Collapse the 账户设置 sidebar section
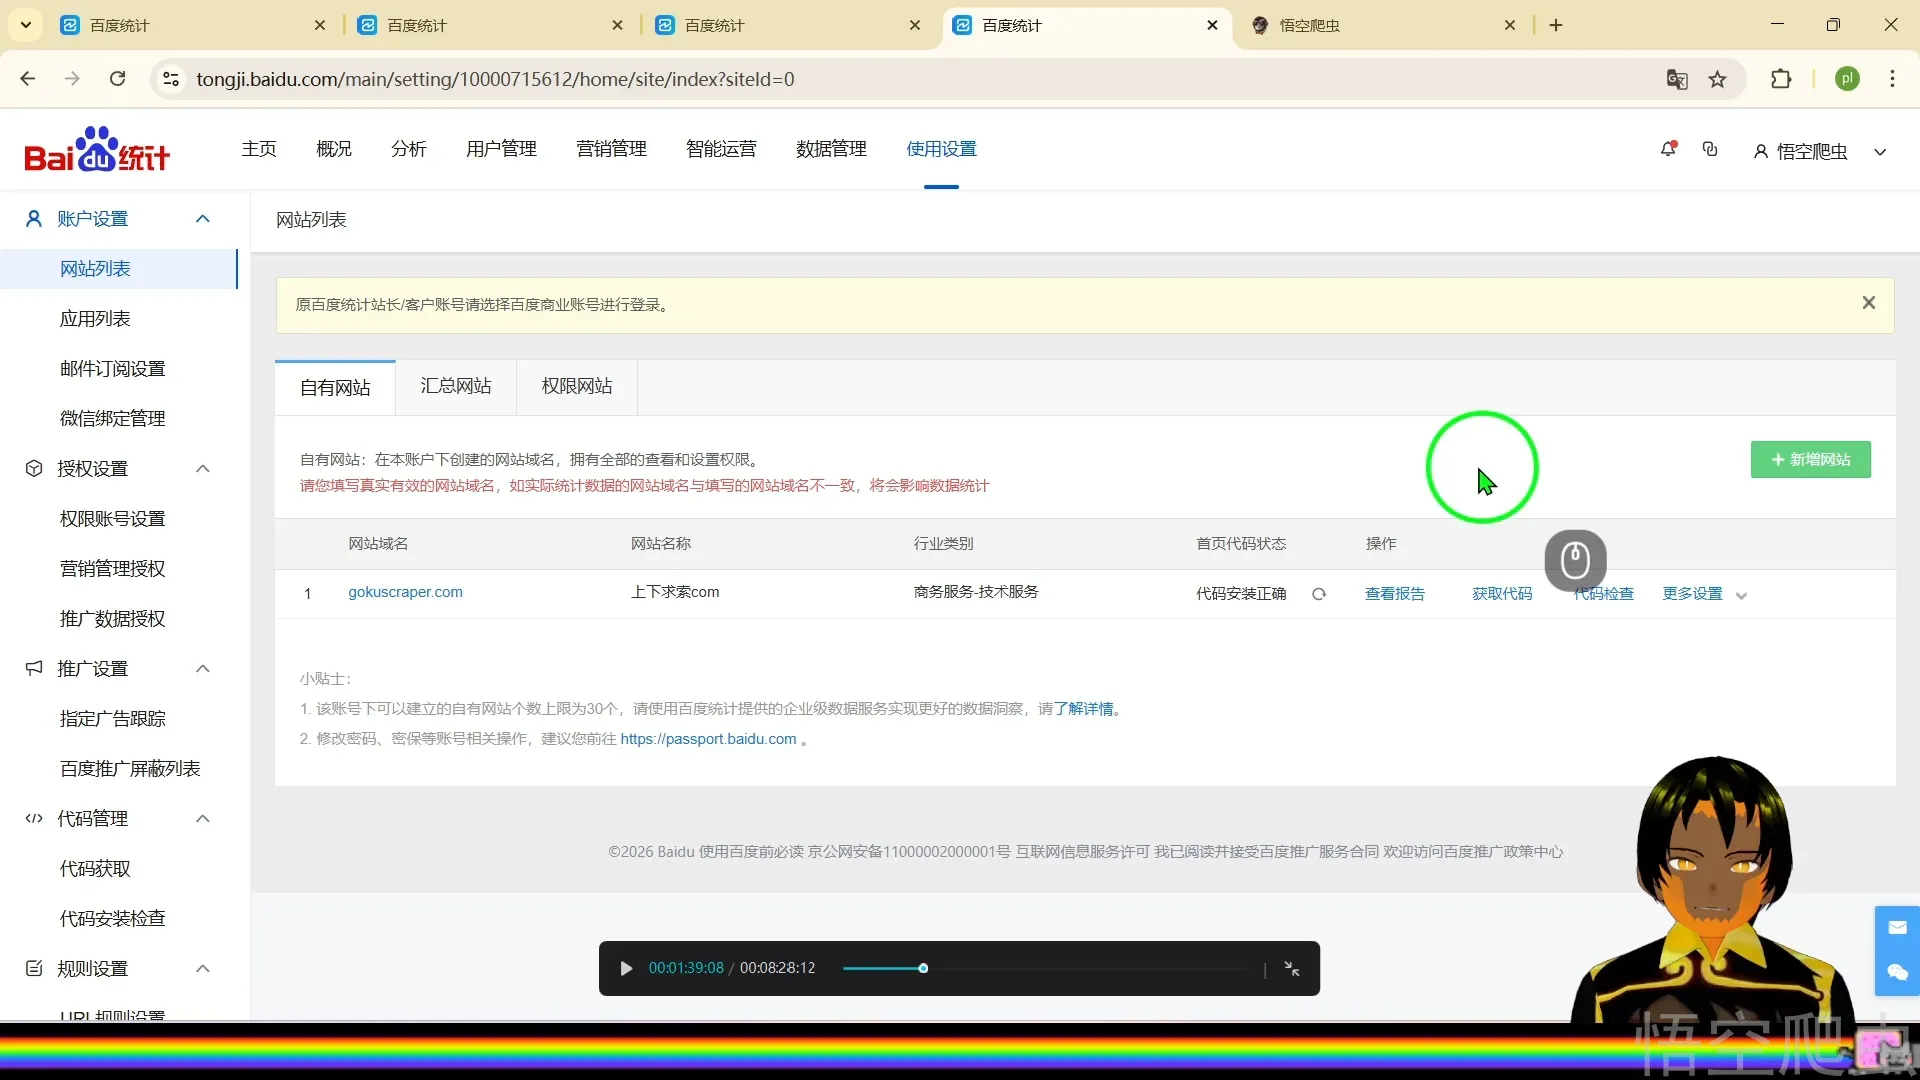This screenshot has width=1920, height=1080. tap(203, 219)
